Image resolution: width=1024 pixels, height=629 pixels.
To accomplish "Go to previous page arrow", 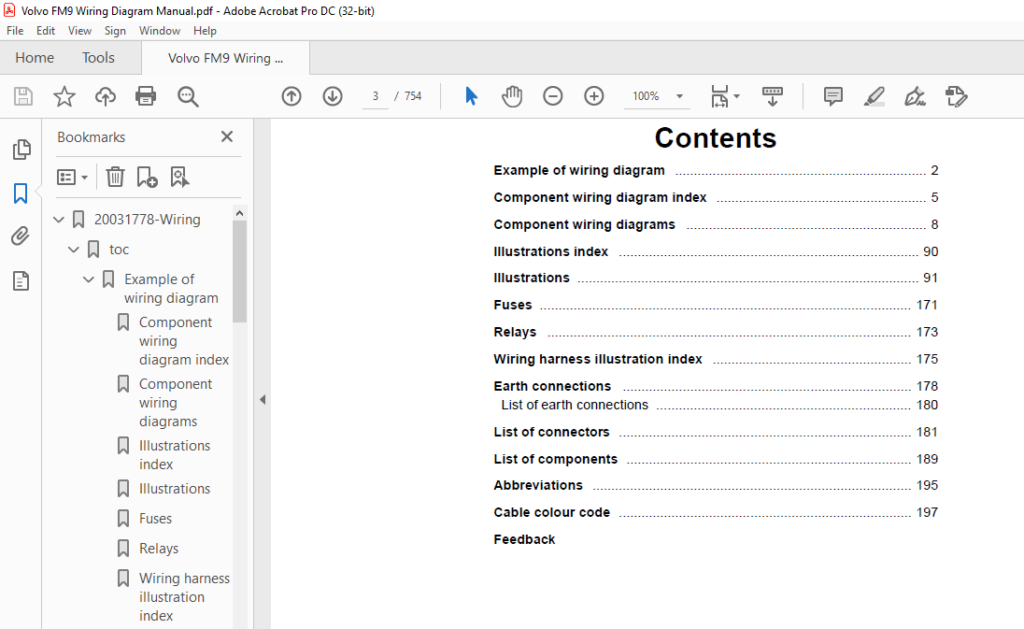I will coord(291,97).
